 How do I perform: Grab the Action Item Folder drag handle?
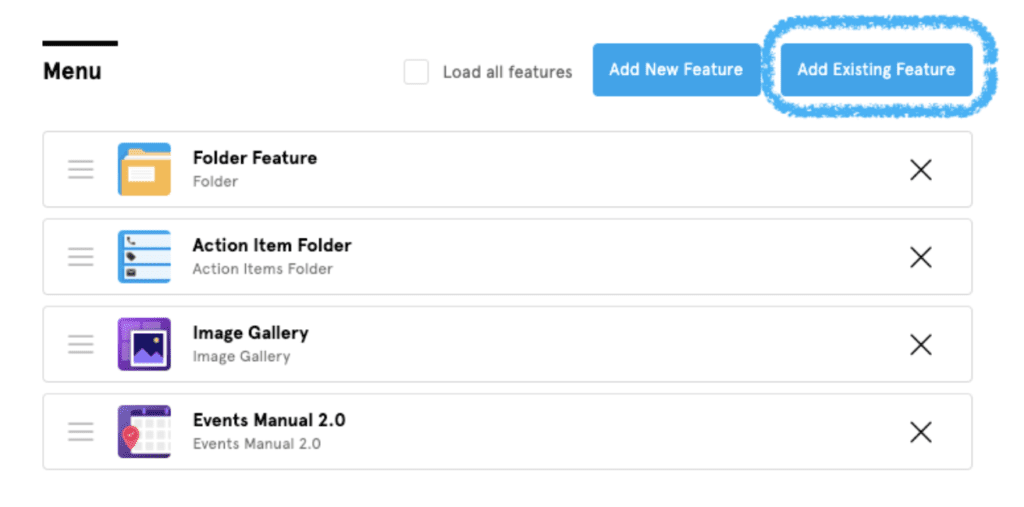81,257
